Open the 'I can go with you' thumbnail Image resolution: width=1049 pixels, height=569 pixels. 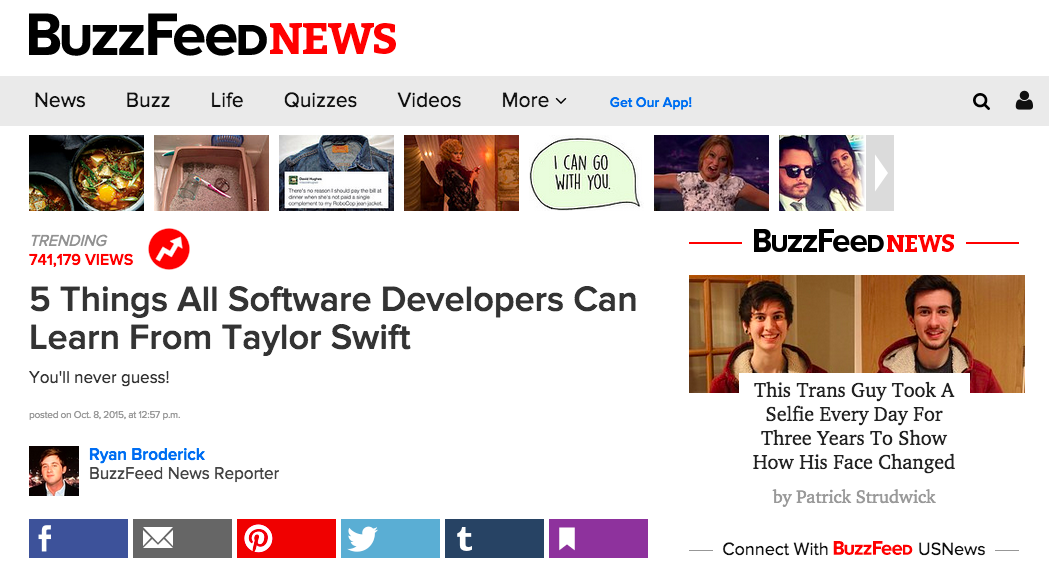586,173
